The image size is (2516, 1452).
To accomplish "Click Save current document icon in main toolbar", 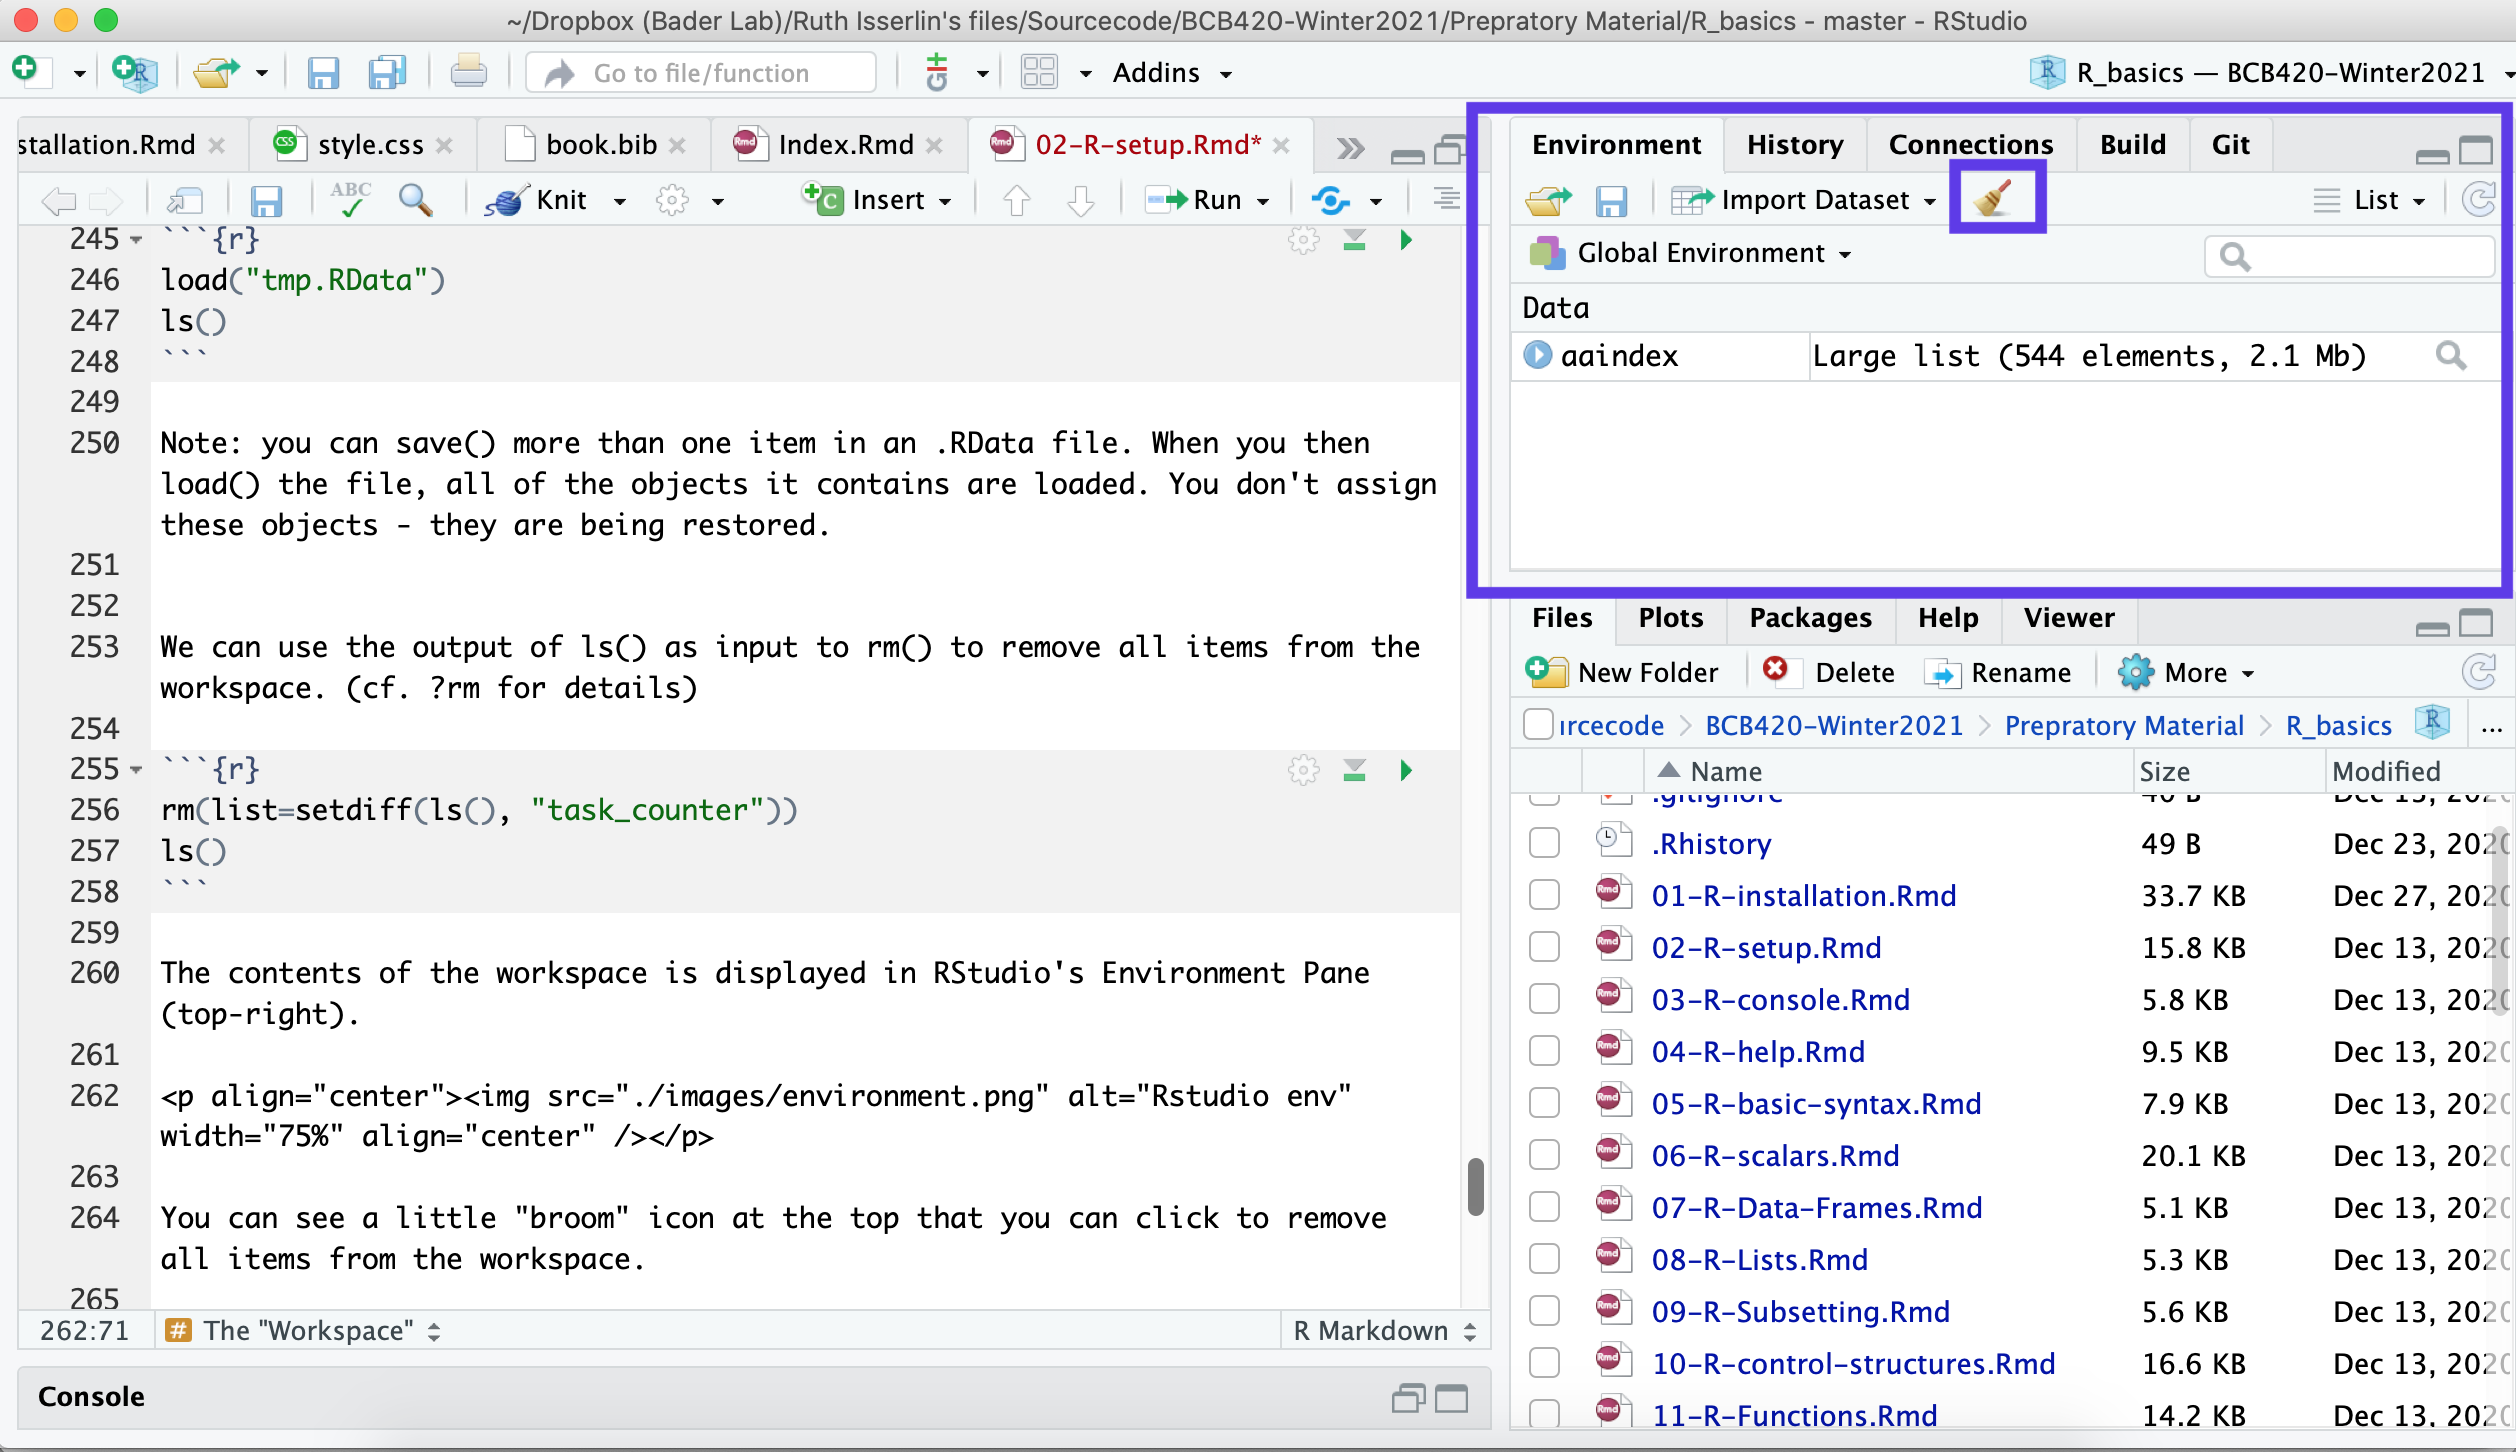I will 323,73.
